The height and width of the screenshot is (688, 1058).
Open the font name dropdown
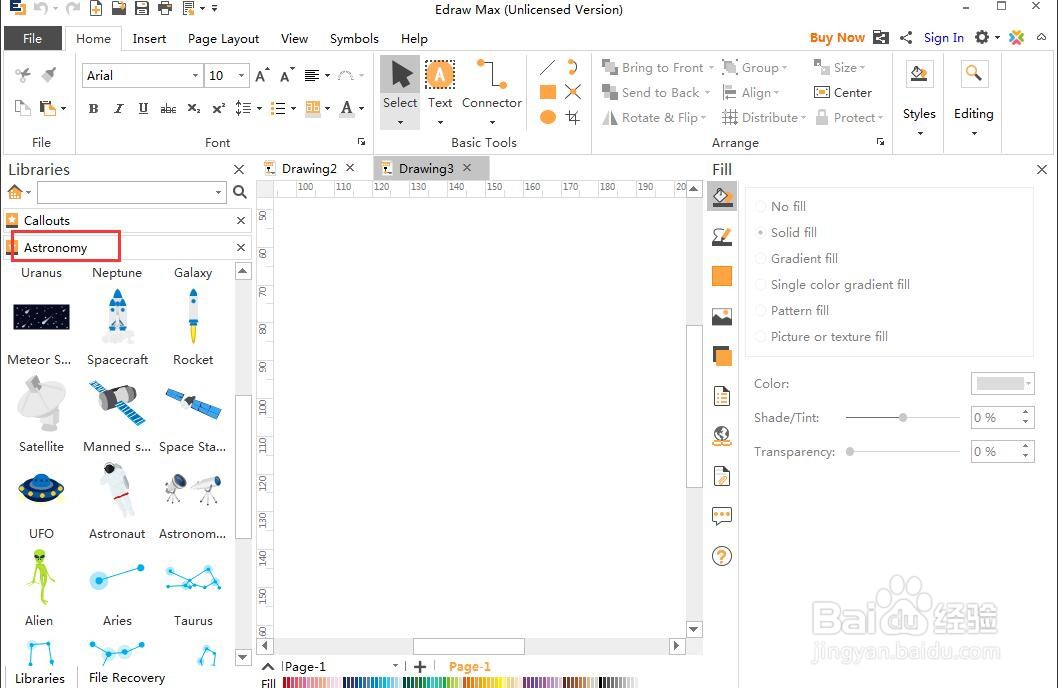195,76
